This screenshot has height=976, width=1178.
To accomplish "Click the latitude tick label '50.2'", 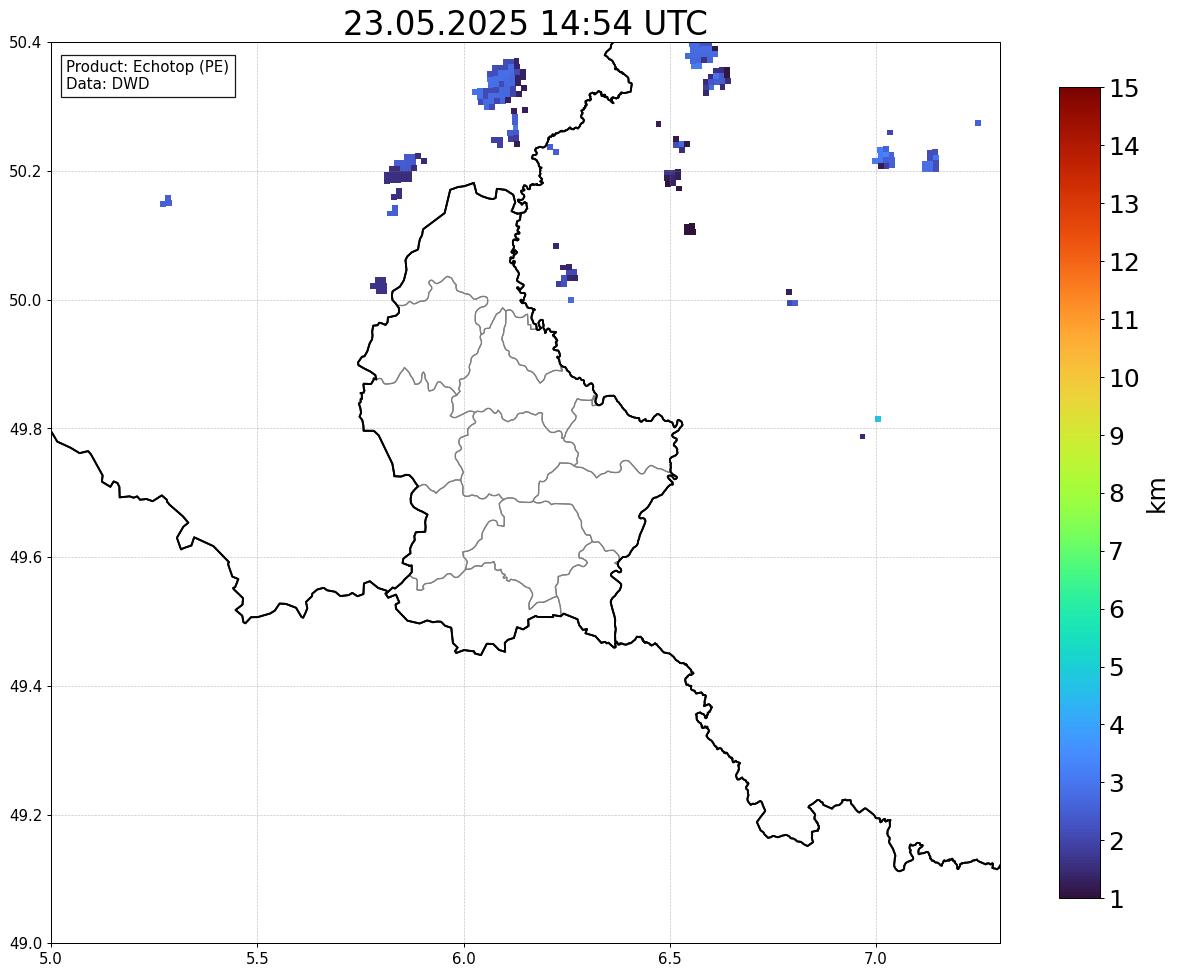I will tap(24, 171).
